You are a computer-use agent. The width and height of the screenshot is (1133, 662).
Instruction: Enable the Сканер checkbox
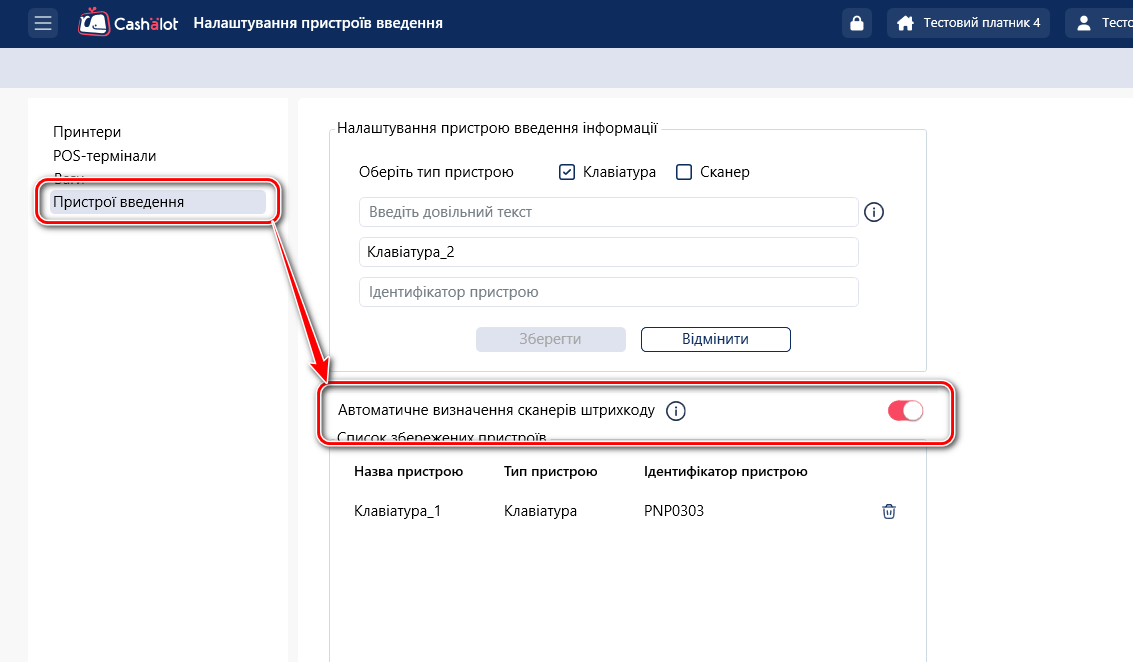(684, 172)
